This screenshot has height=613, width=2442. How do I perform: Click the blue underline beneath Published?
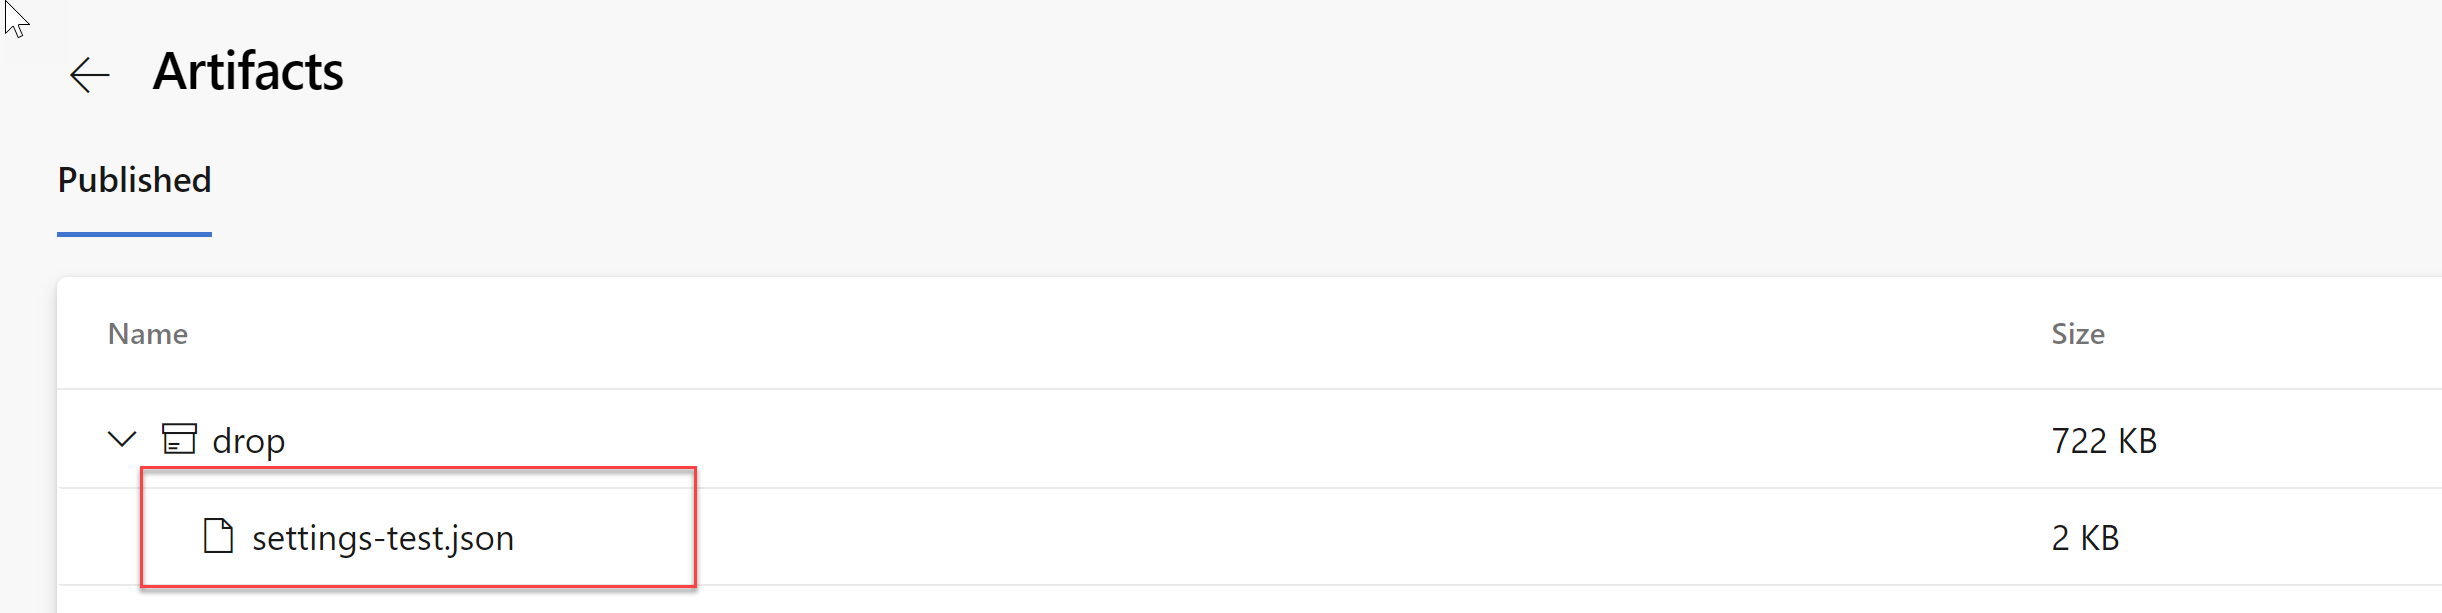(134, 234)
